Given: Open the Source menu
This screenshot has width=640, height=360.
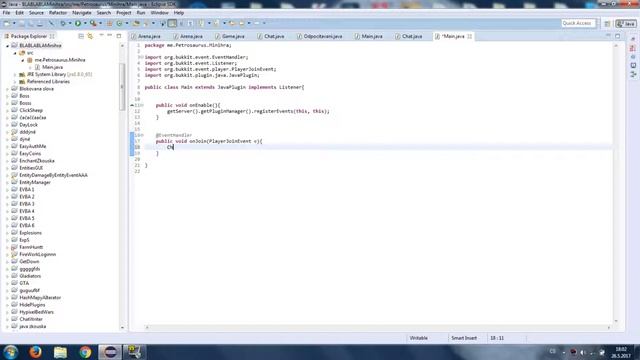Looking at the screenshot, I should tap(36, 13).
